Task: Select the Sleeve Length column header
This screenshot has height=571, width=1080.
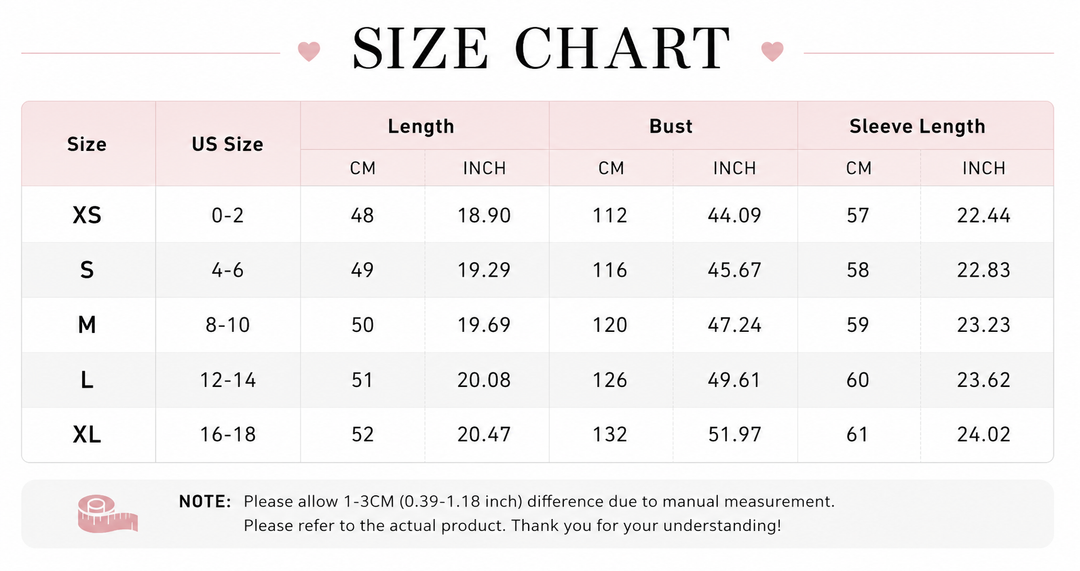Action: pyautogui.click(x=917, y=126)
